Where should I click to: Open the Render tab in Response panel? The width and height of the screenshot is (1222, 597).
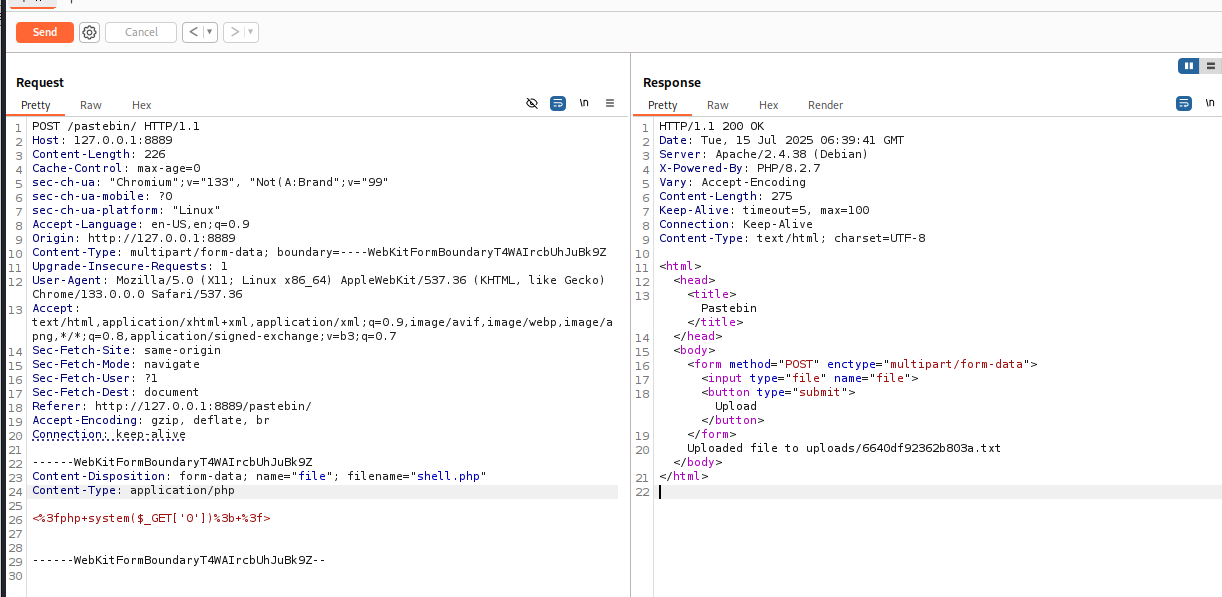(825, 105)
